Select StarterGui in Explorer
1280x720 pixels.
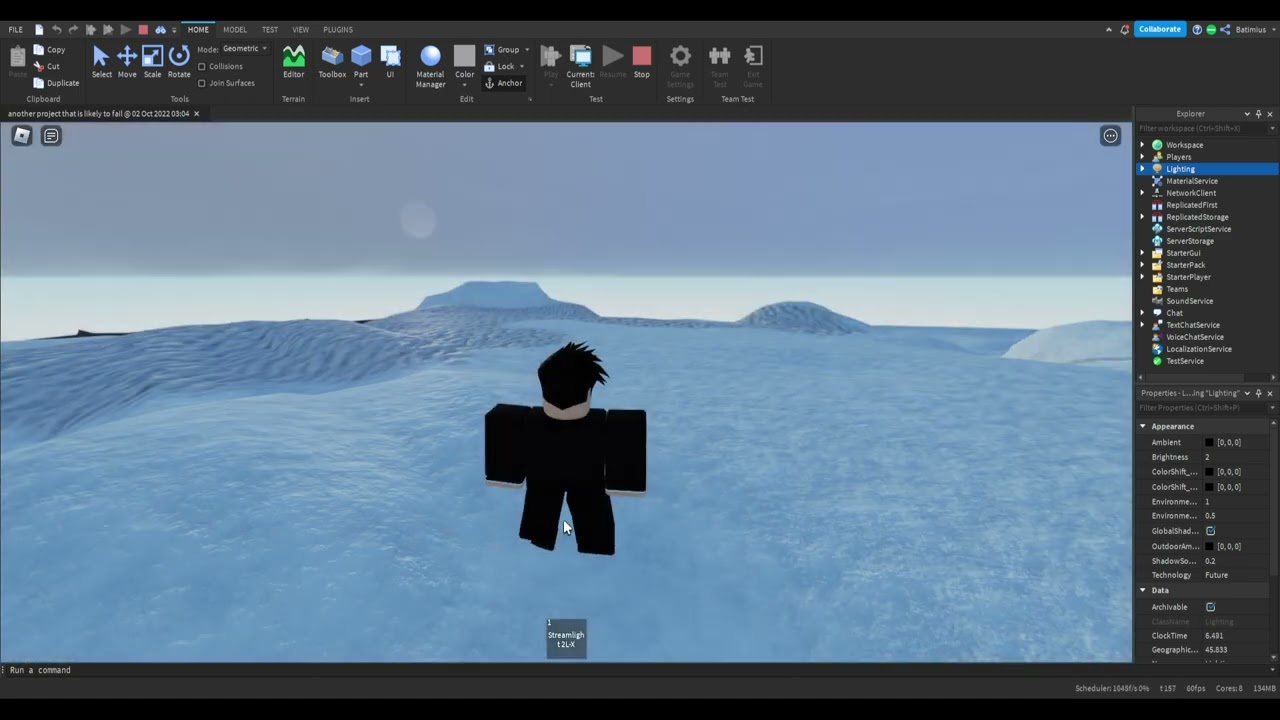tap(1183, 253)
